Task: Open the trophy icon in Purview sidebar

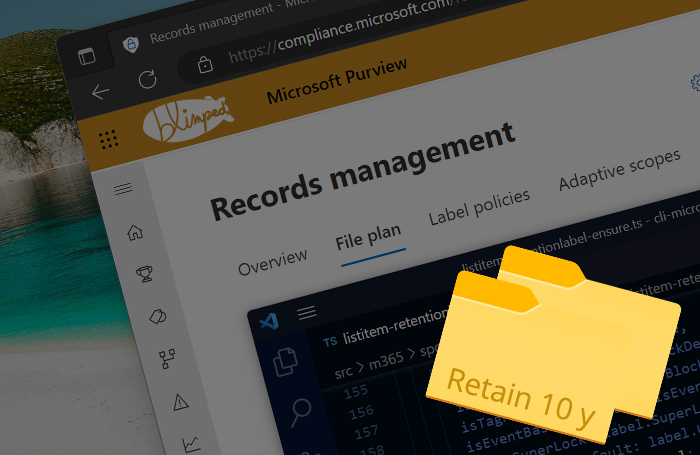Action: (x=145, y=274)
